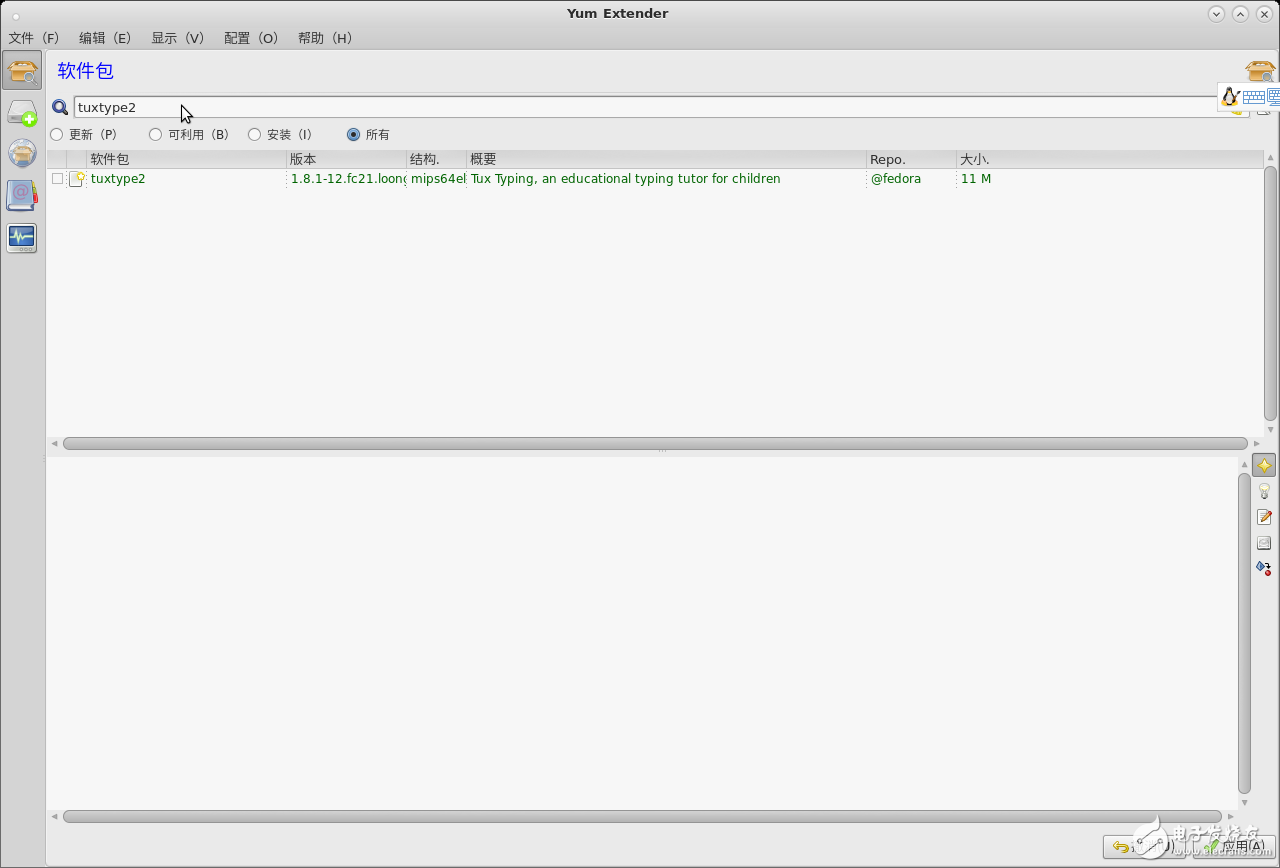This screenshot has height=868, width=1280.
Task: Open the output monitor view icon
Action: (22, 238)
